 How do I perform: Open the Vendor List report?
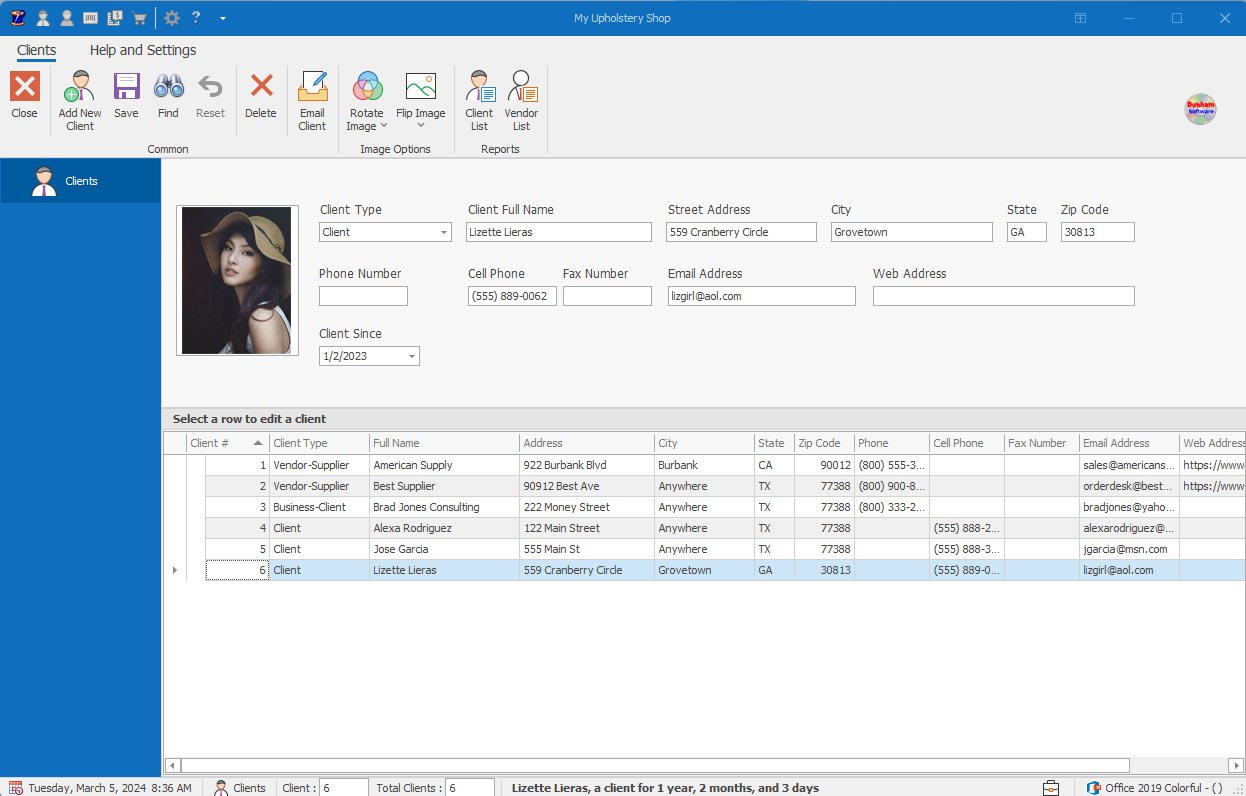(521, 101)
